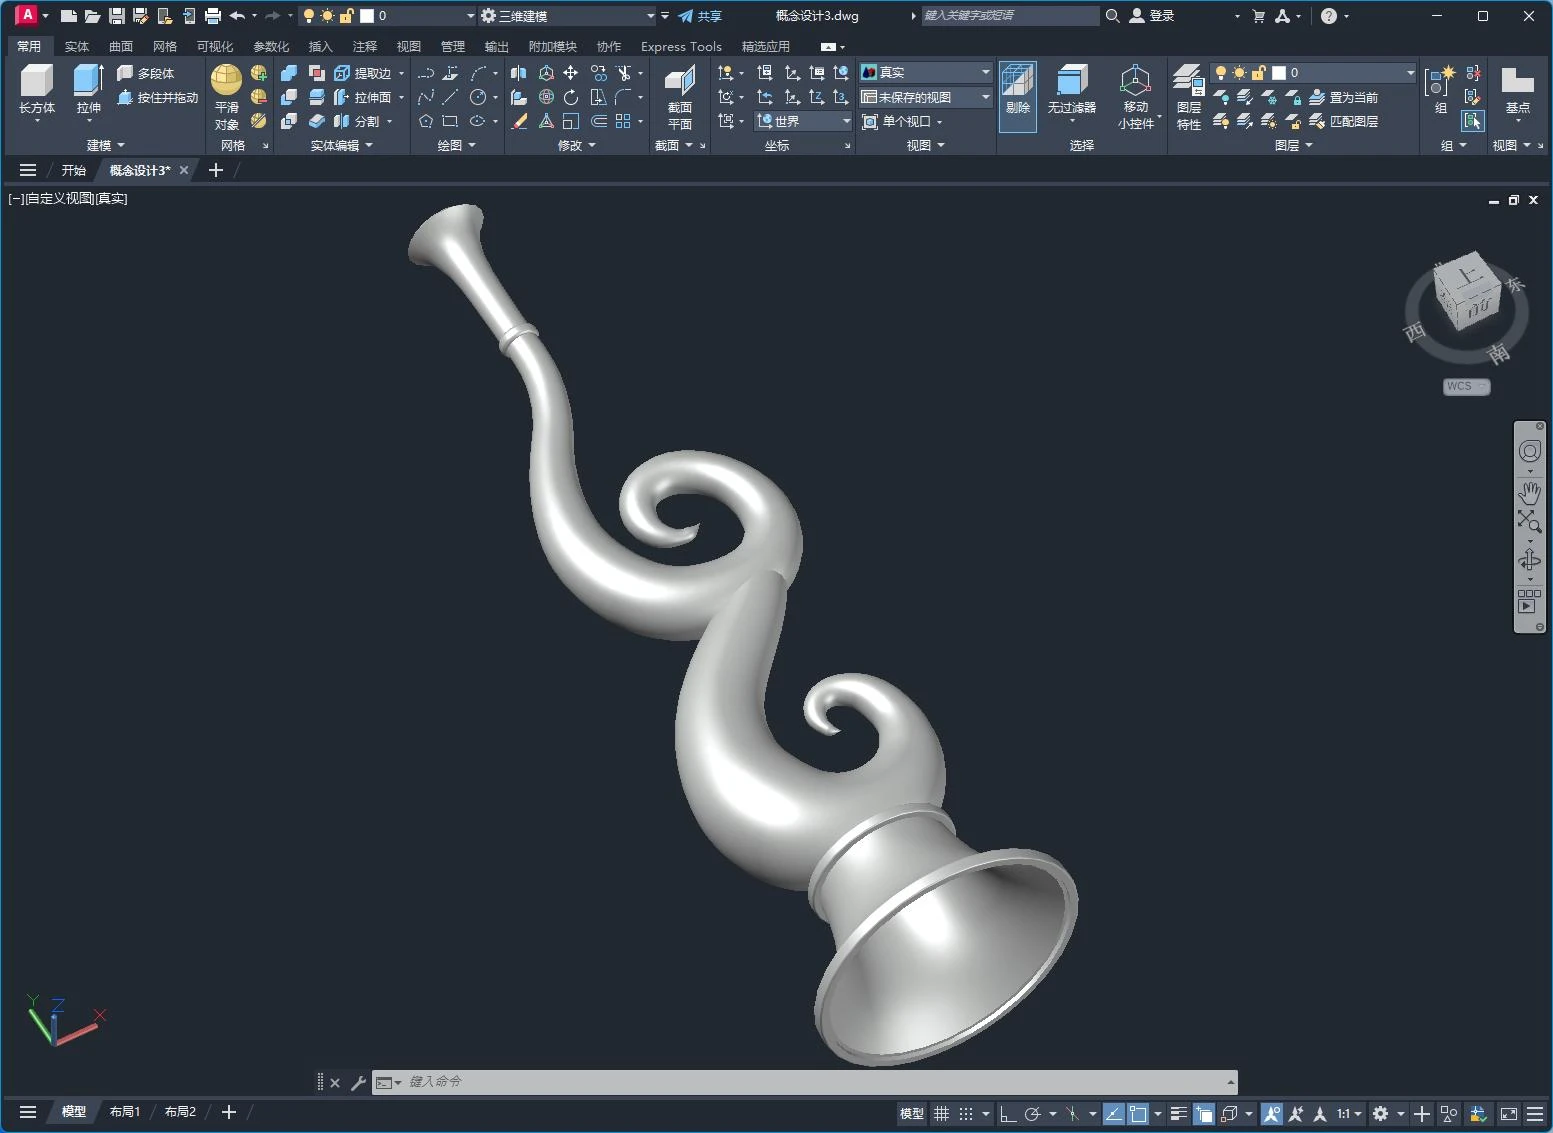Viewport: 1553px width, 1133px height.
Task: Switch to the 曲面 ribbon tab
Action: click(x=121, y=47)
